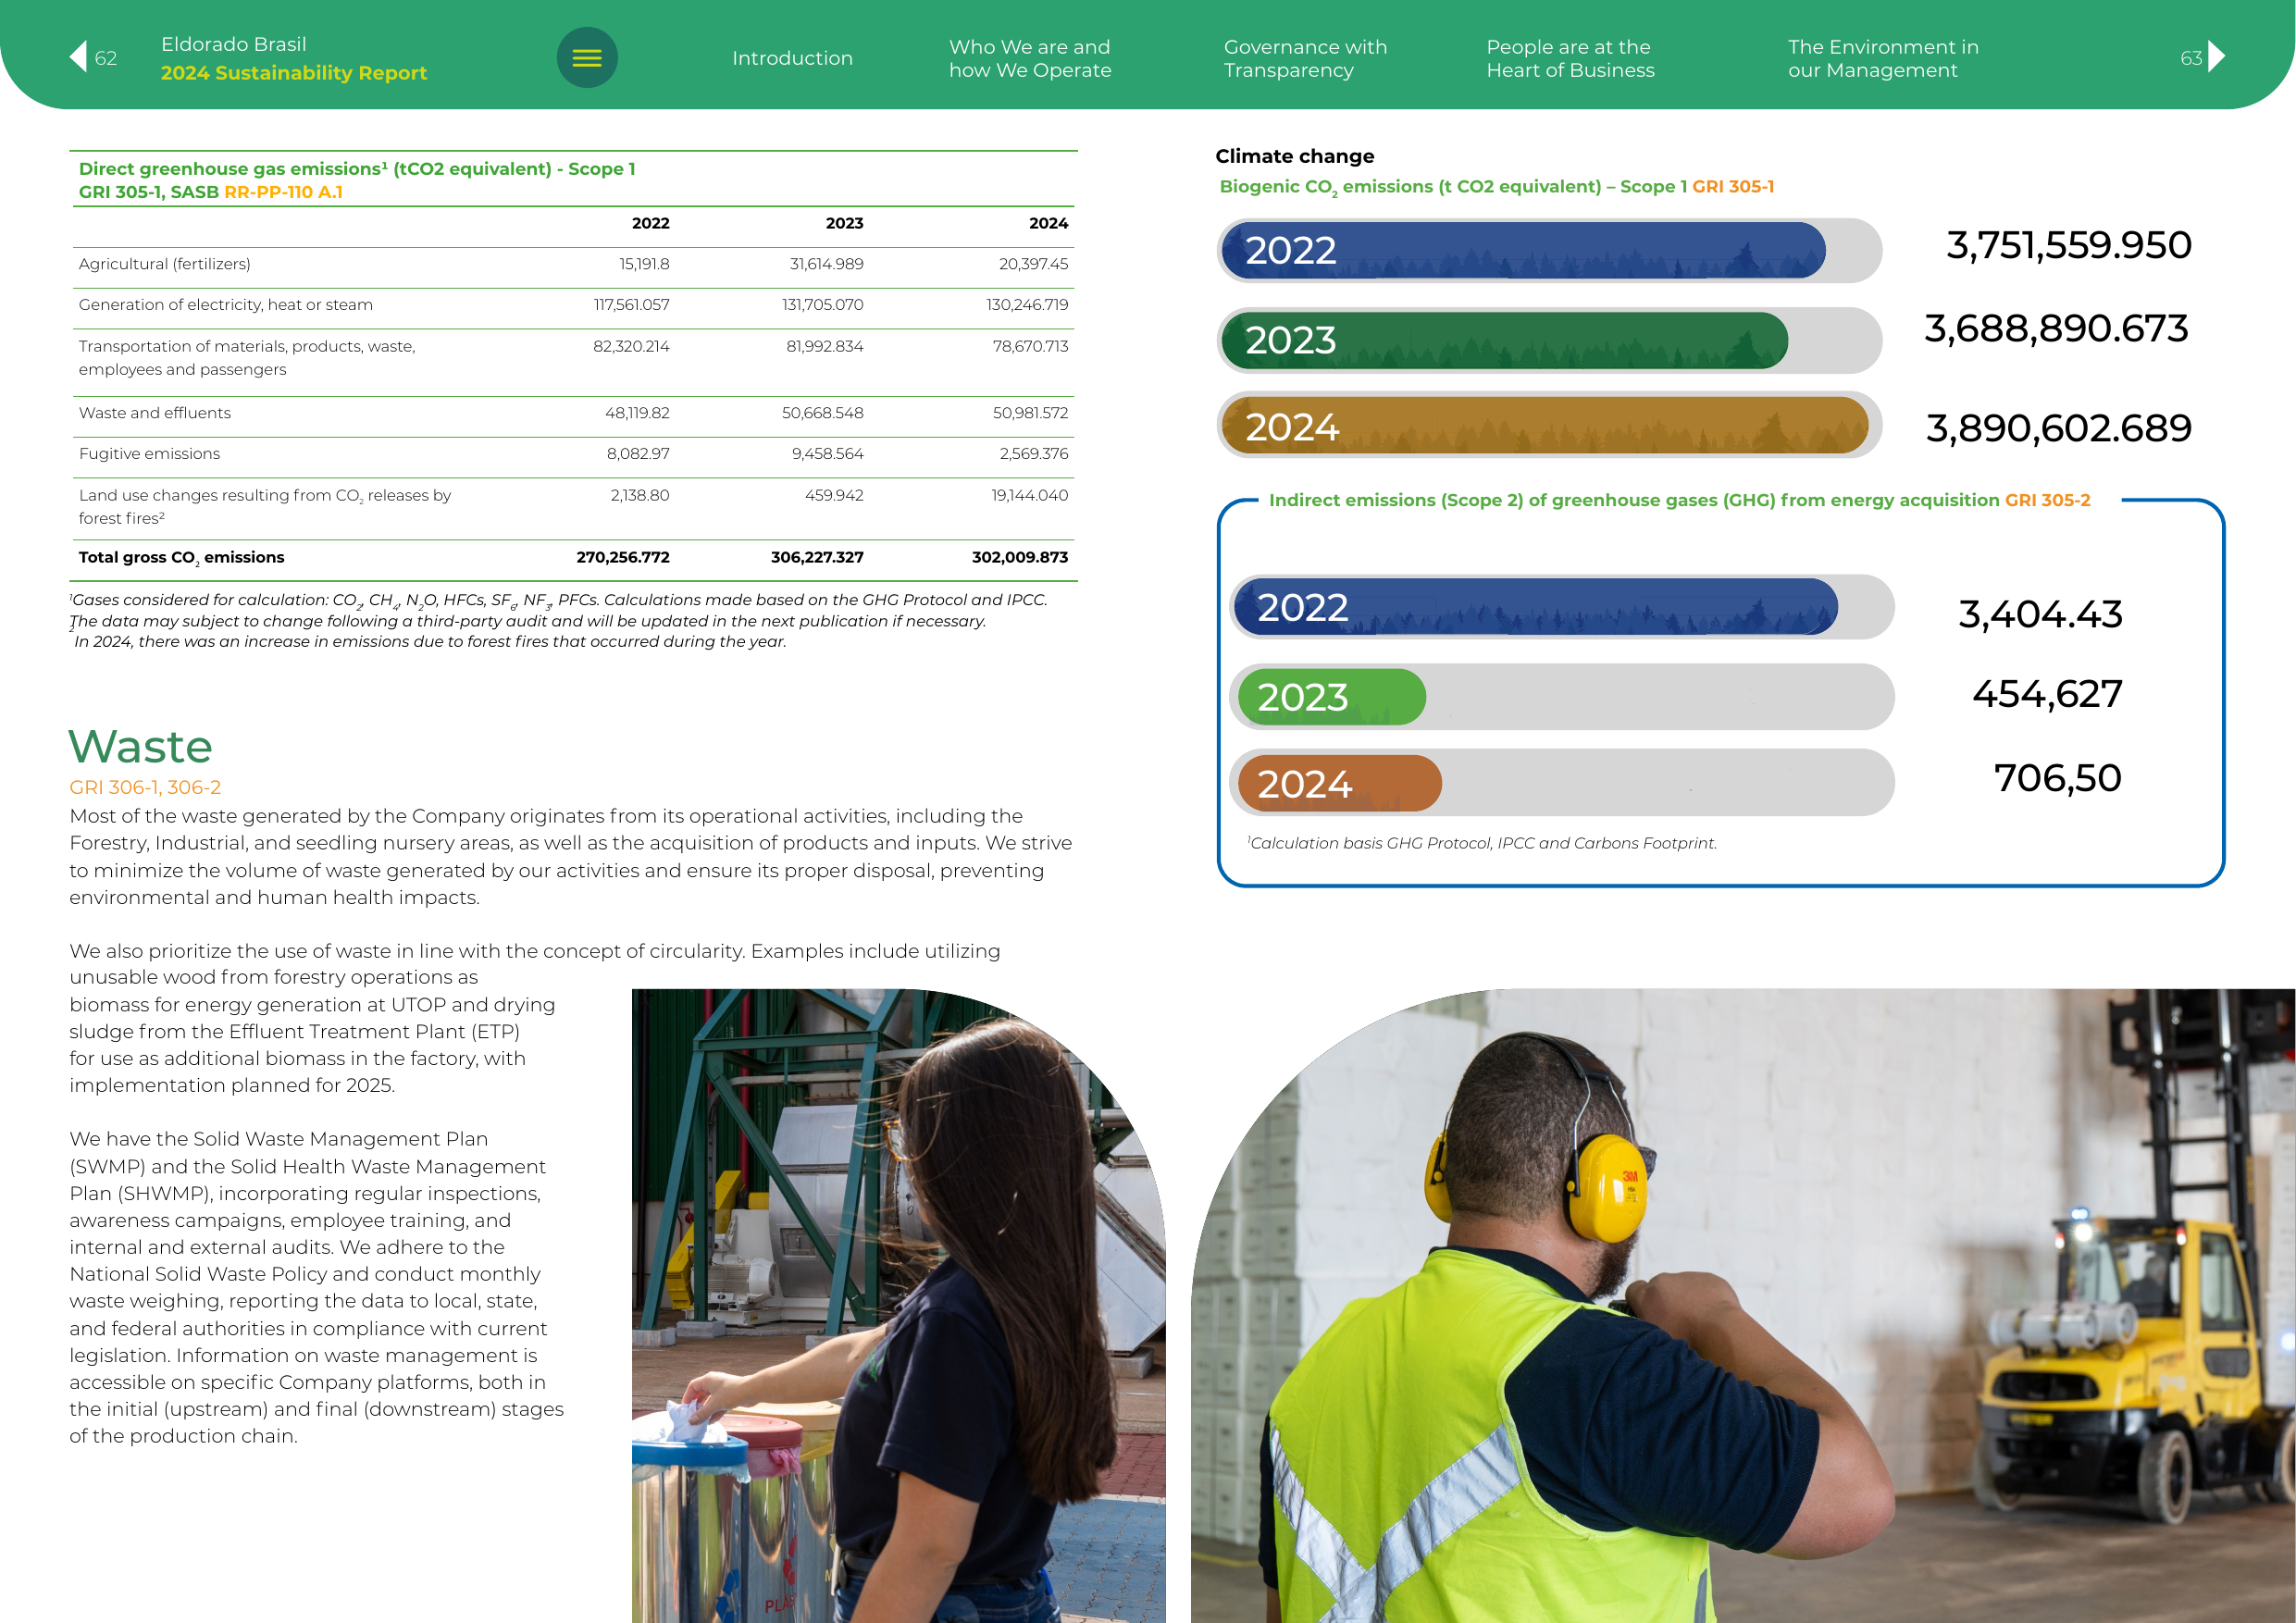Go to next page with right arrow
Viewport: 2296px width, 1623px height.
pos(2217,57)
